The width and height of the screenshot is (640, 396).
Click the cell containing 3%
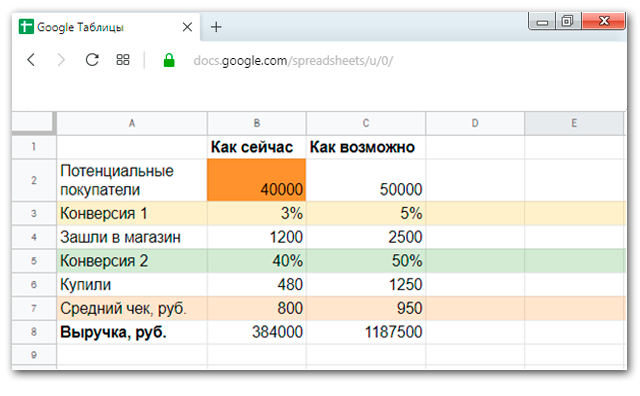pos(257,213)
